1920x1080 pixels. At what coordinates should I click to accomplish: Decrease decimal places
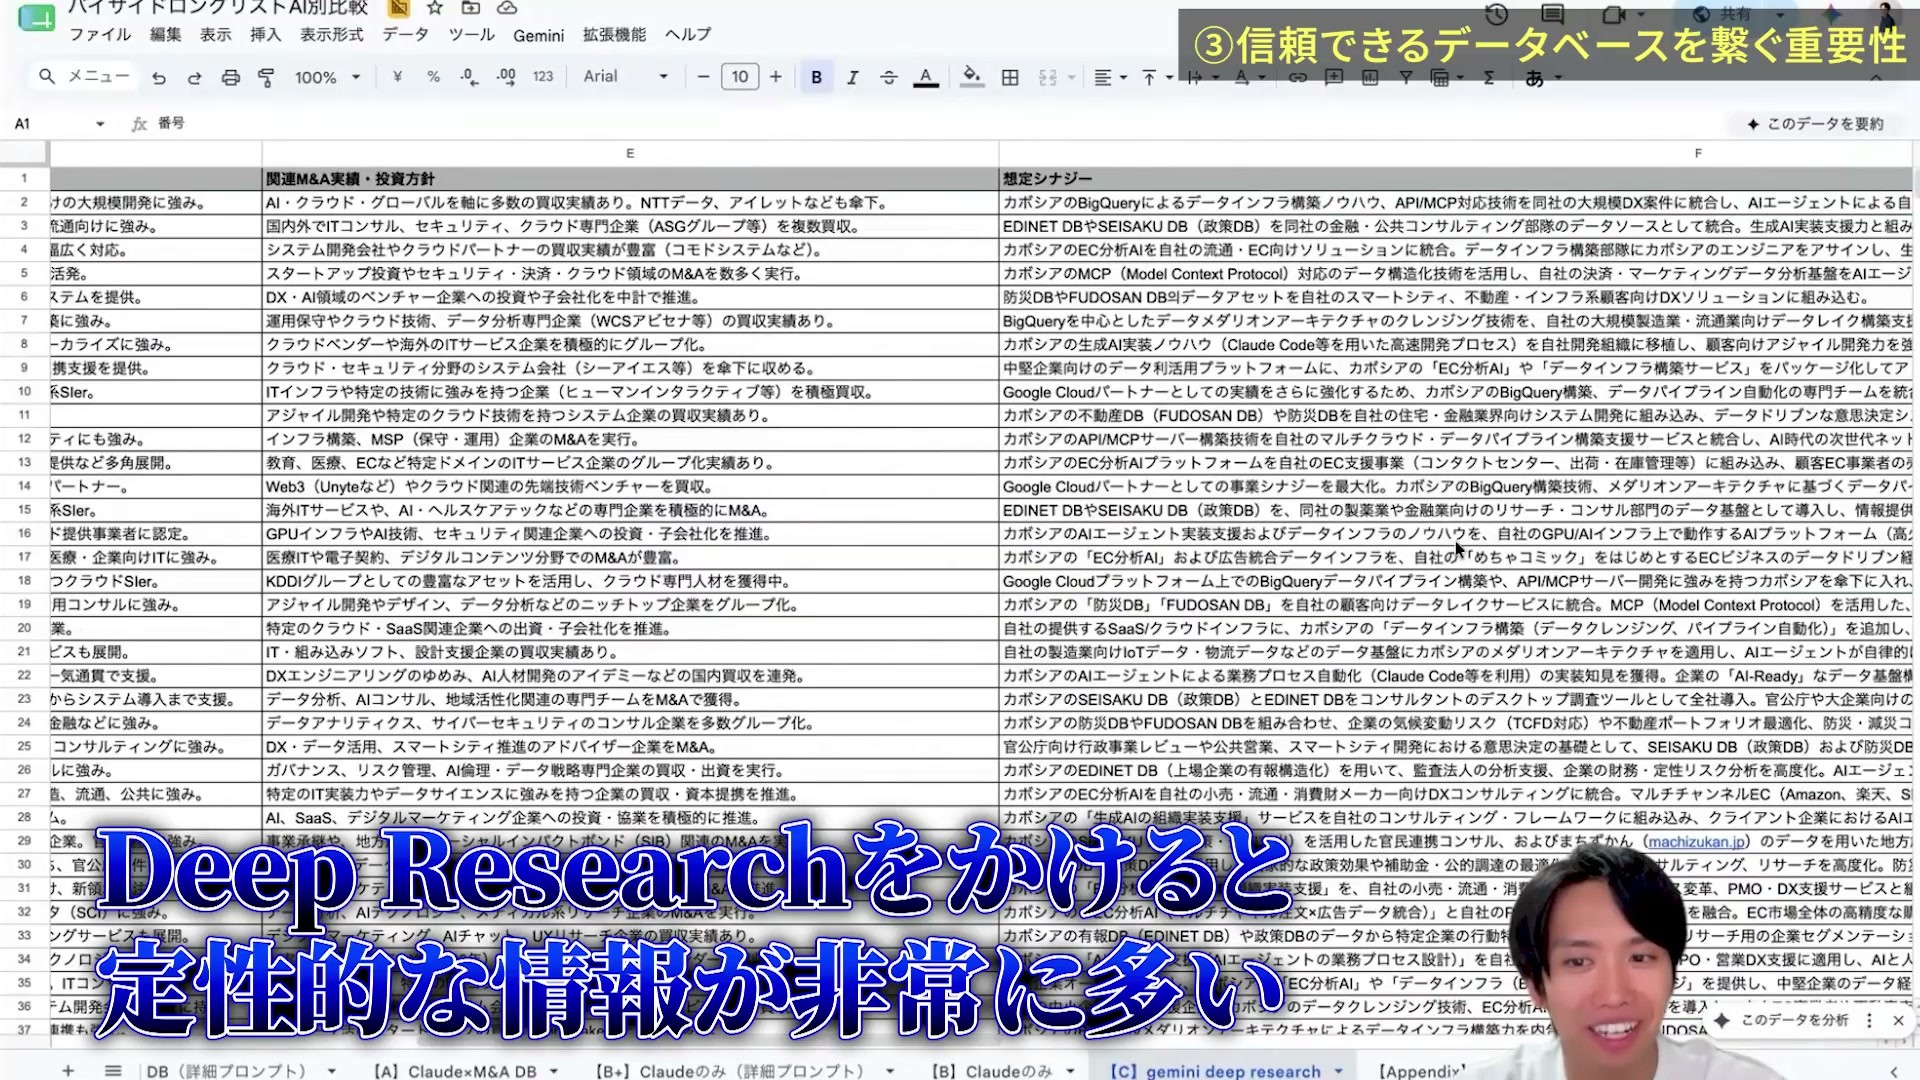(x=469, y=77)
